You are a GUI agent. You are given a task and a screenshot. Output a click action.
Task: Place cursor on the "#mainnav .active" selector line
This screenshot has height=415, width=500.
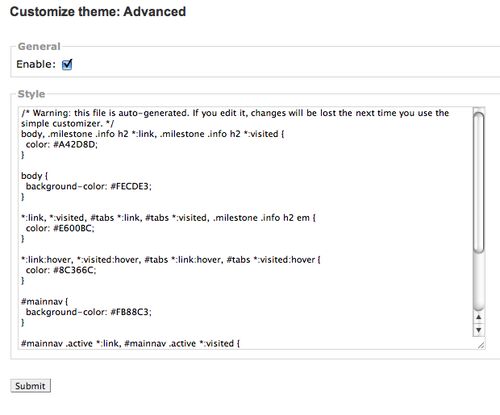click(x=130, y=343)
